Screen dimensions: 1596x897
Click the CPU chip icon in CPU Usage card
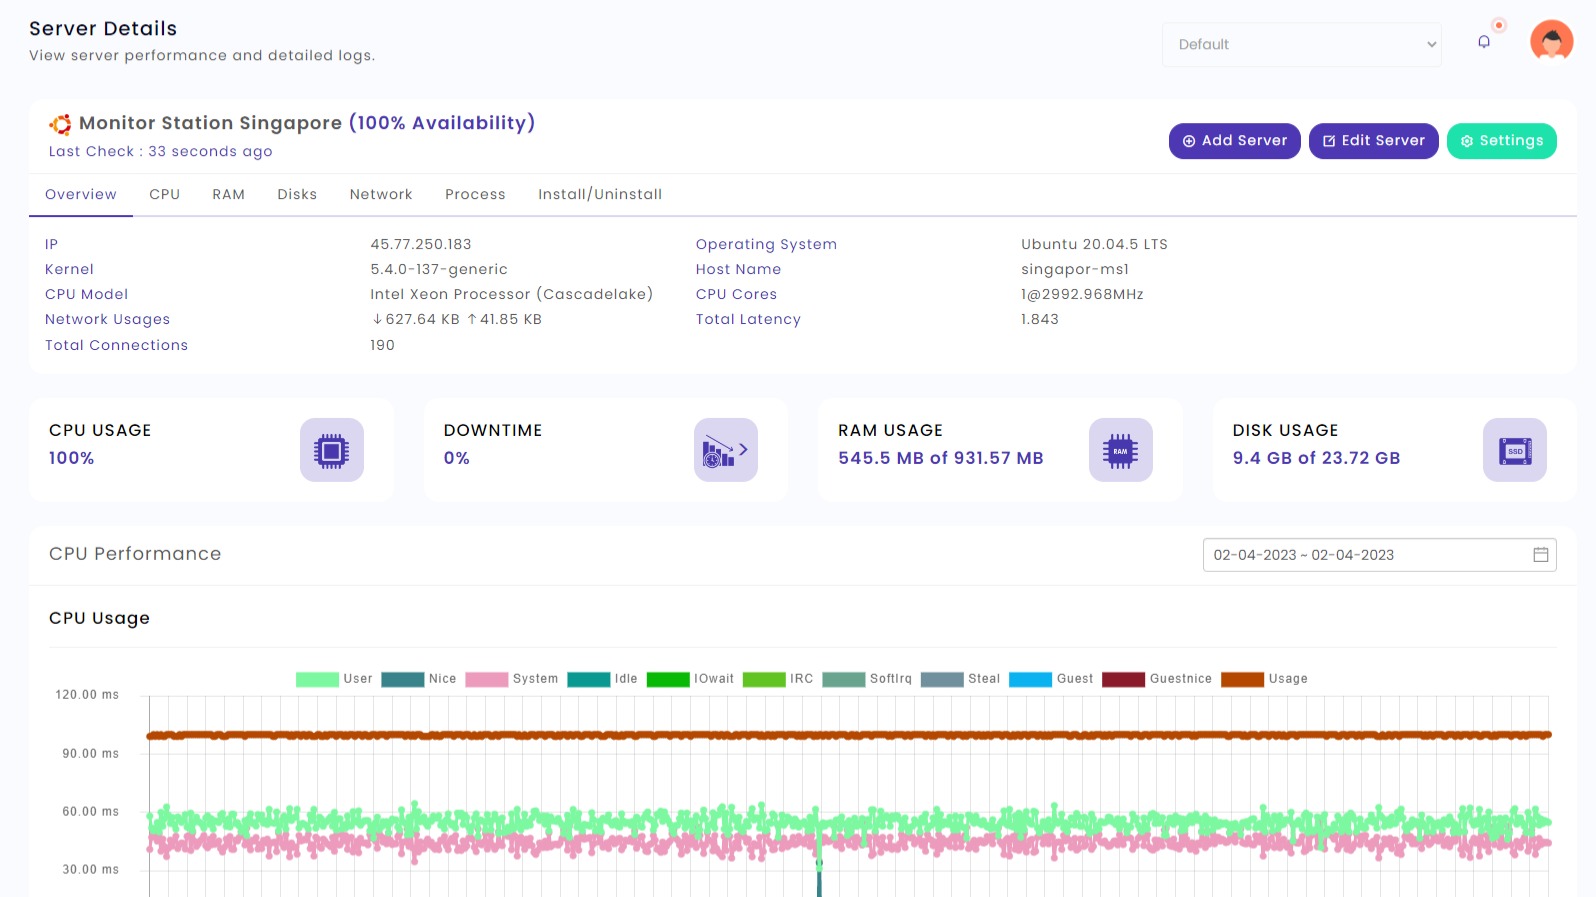[331, 450]
